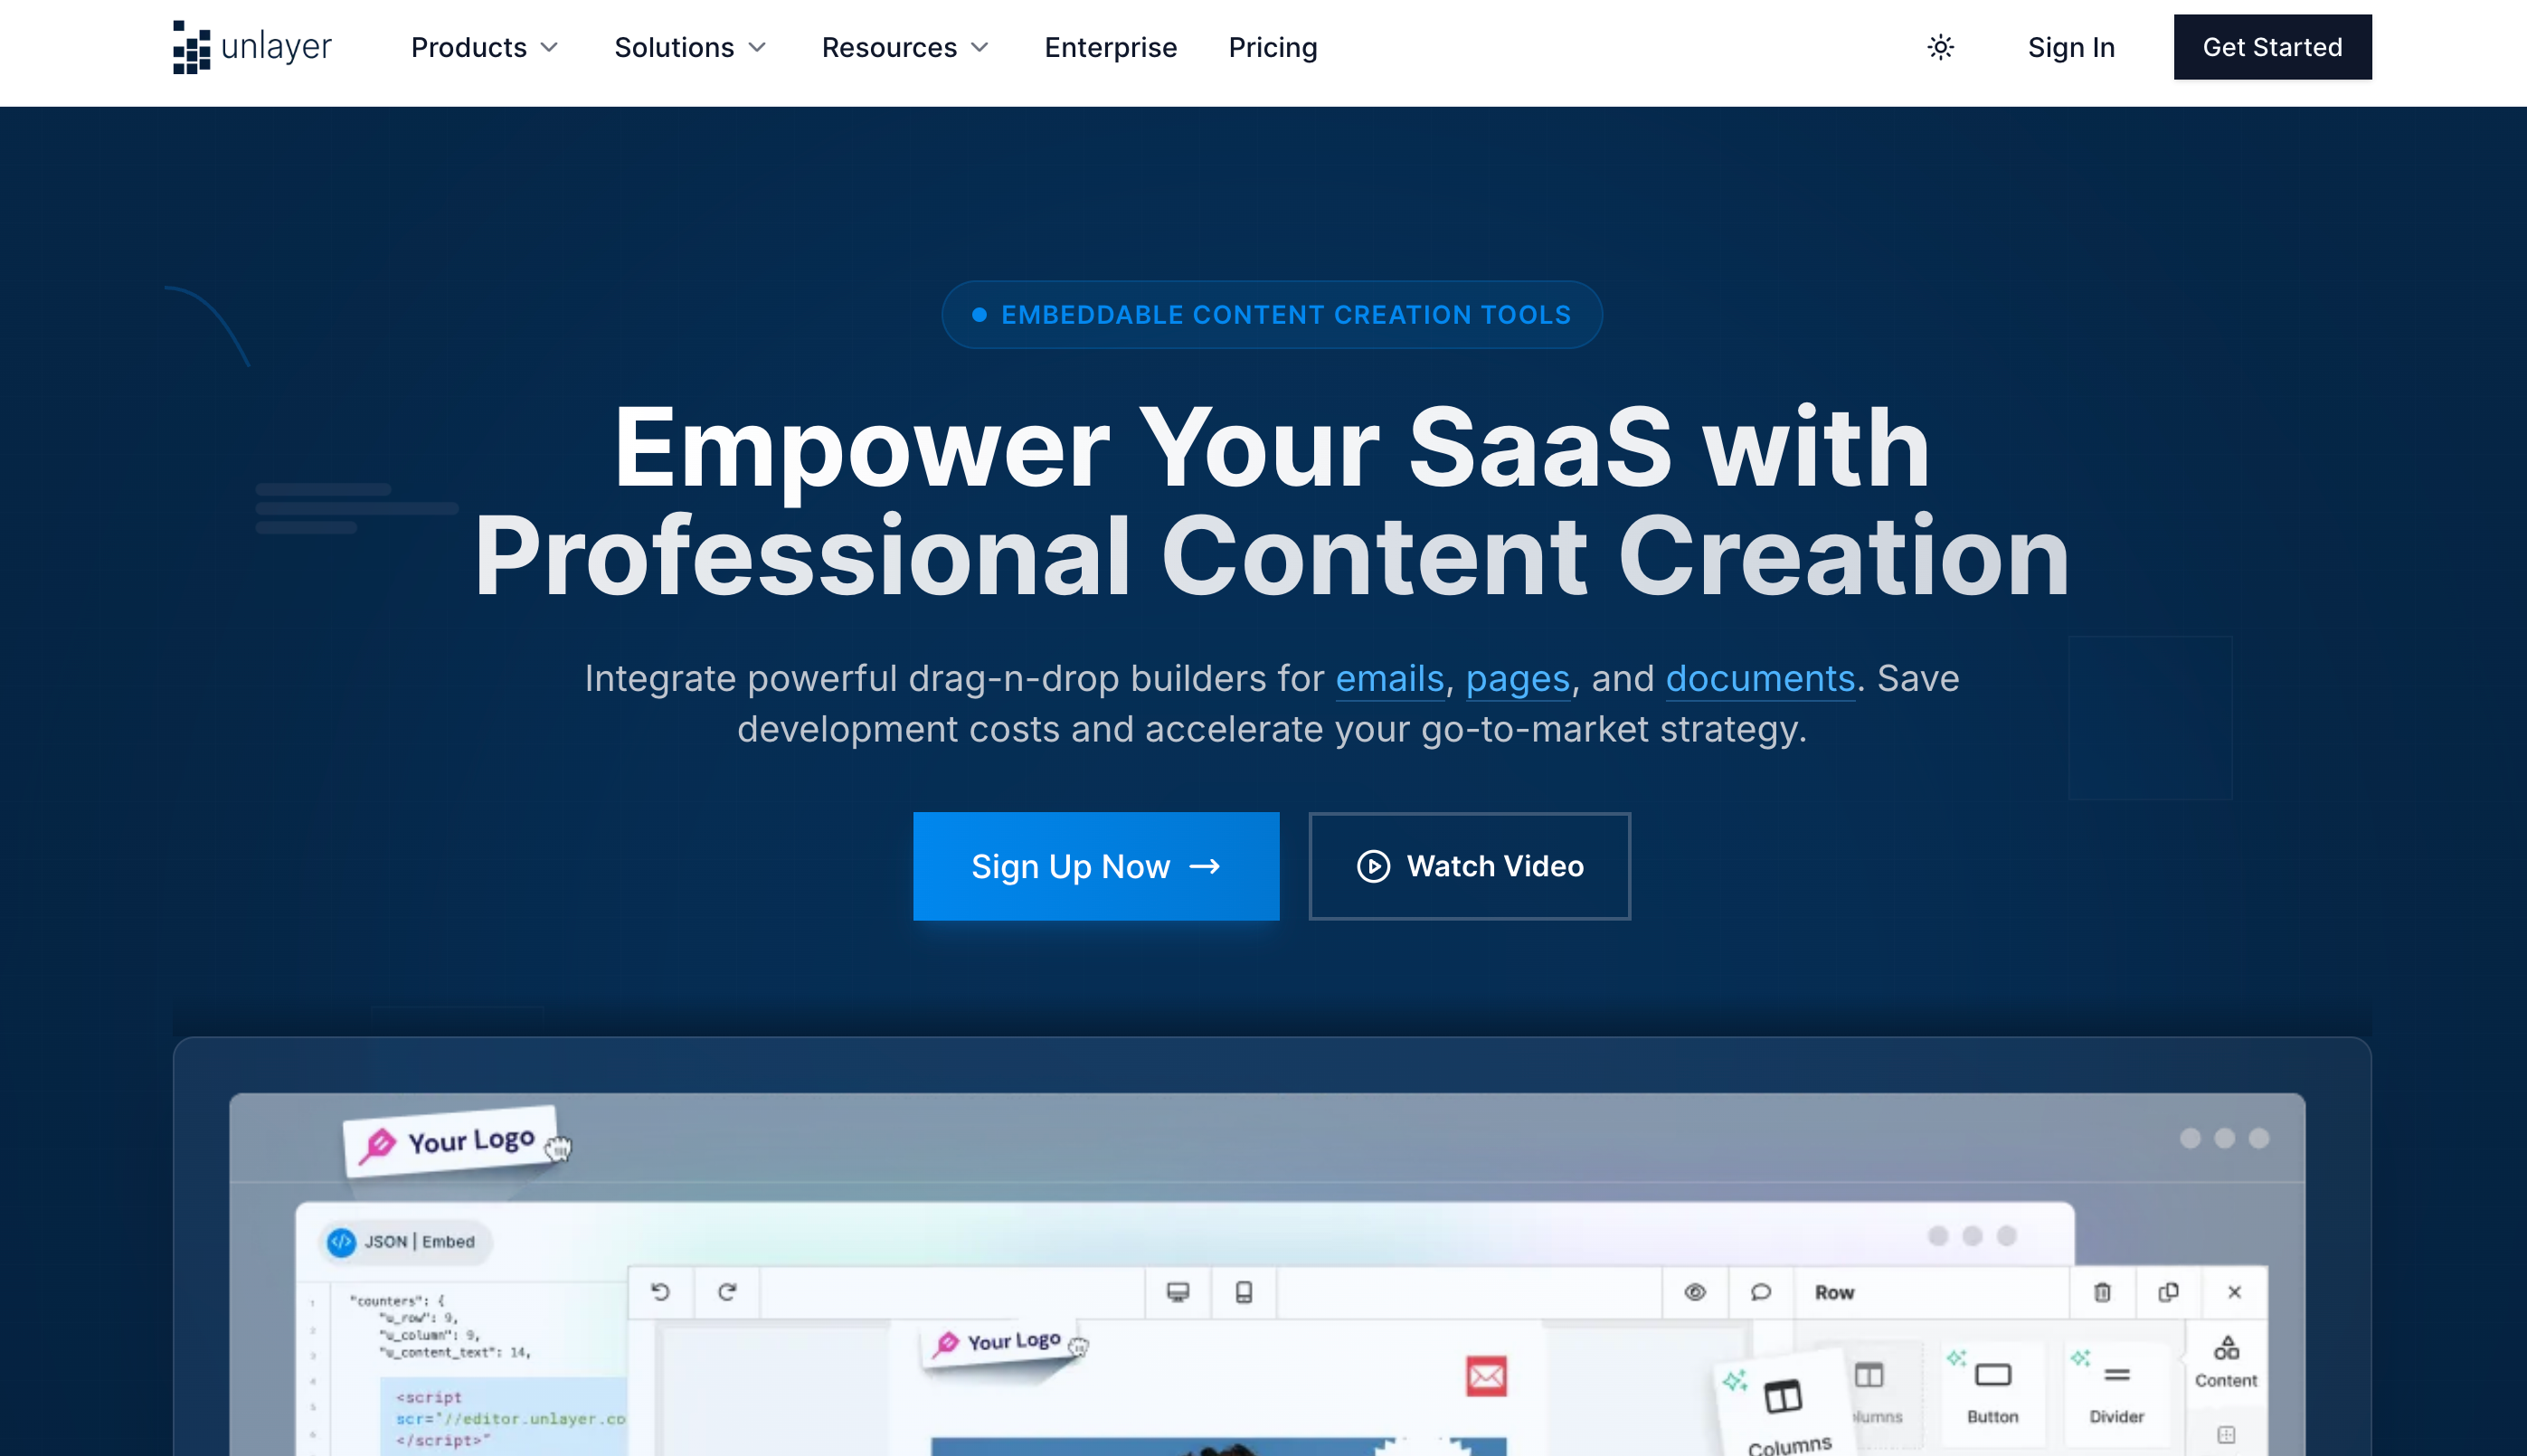Open the Pricing page link
This screenshot has width=2527, height=1456.
pyautogui.click(x=1272, y=47)
